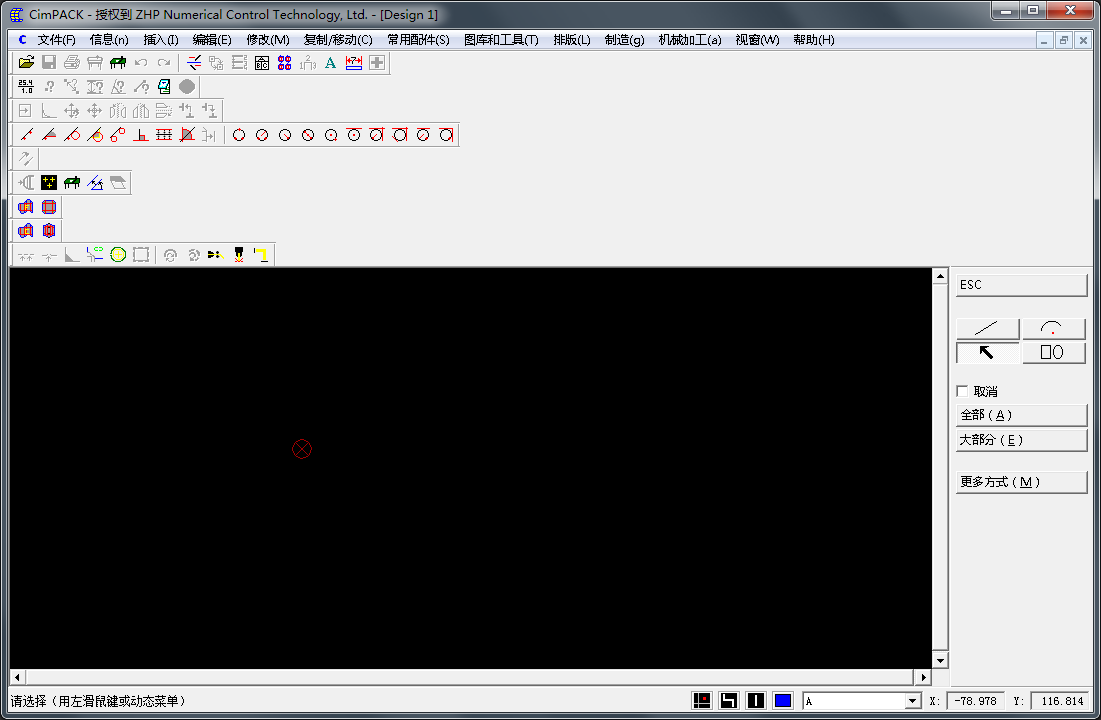Viewport: 1101px width, 720px height.
Task: Open the 文件(F) menu
Action: [x=56, y=40]
